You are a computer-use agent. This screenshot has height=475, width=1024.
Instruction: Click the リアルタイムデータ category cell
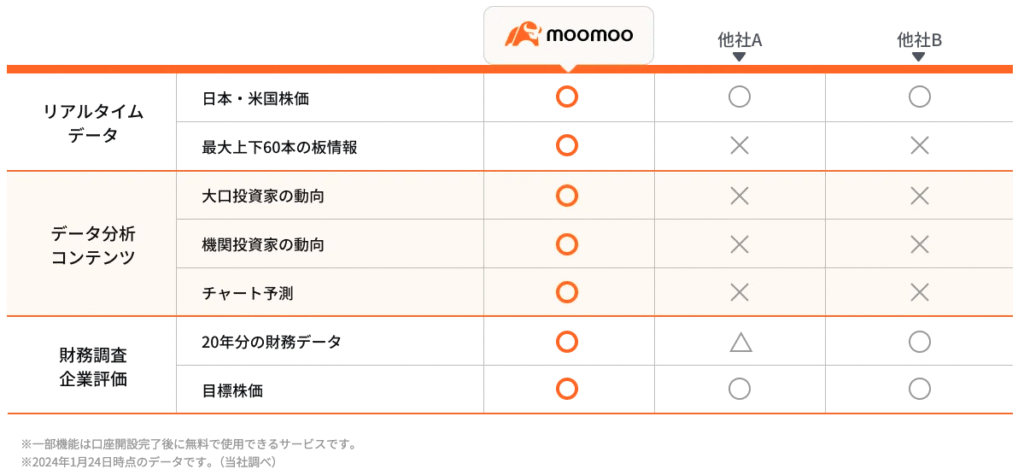click(92, 122)
